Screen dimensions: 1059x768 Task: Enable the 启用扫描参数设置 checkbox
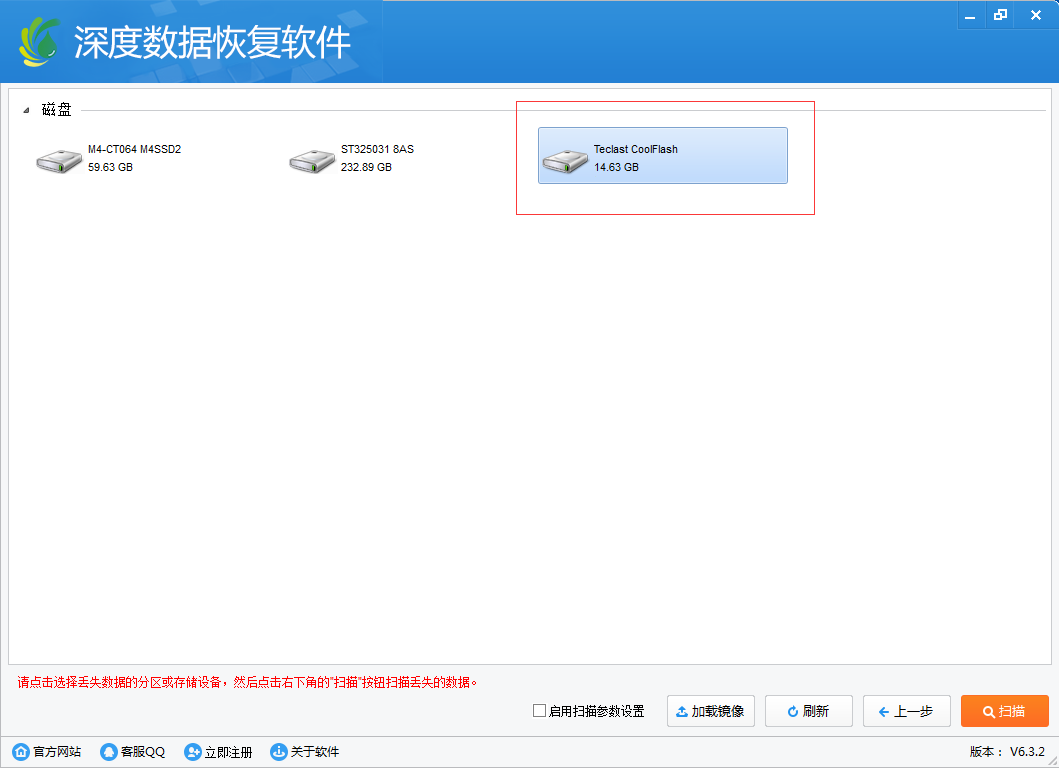(539, 711)
